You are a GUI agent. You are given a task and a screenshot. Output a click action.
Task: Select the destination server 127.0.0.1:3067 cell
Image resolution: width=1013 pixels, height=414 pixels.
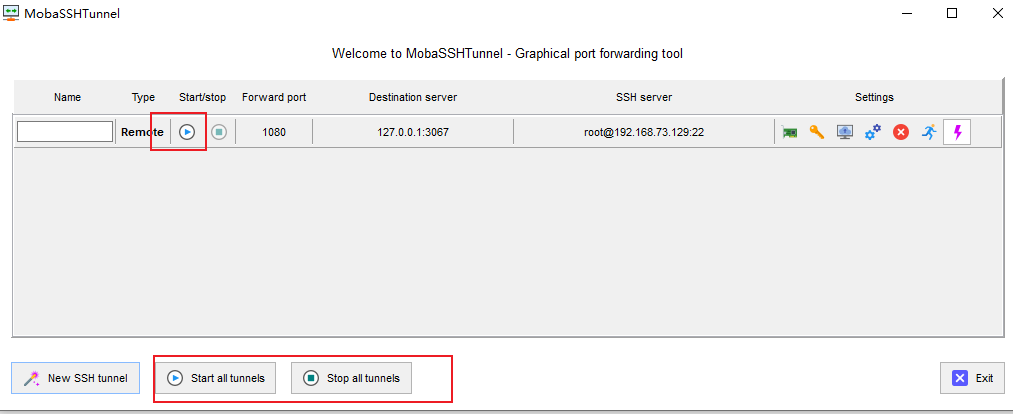click(x=413, y=132)
